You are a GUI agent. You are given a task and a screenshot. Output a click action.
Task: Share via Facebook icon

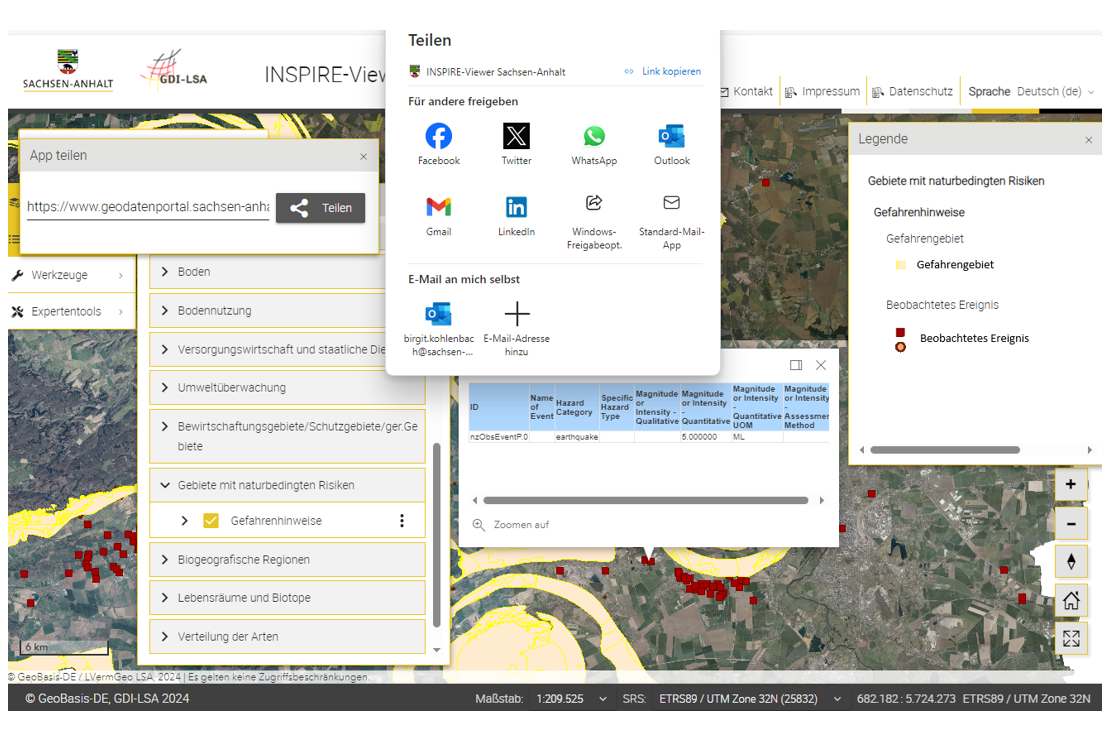pyautogui.click(x=438, y=137)
